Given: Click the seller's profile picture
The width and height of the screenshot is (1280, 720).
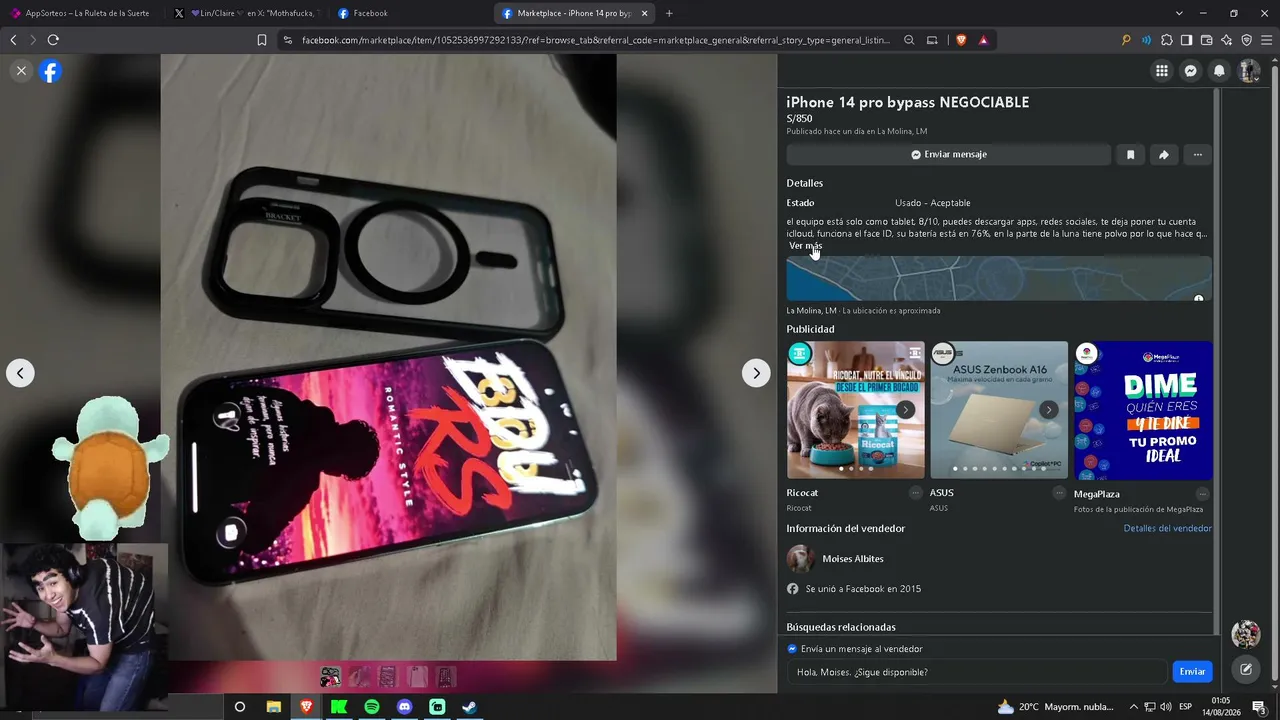Looking at the screenshot, I should click(801, 559).
